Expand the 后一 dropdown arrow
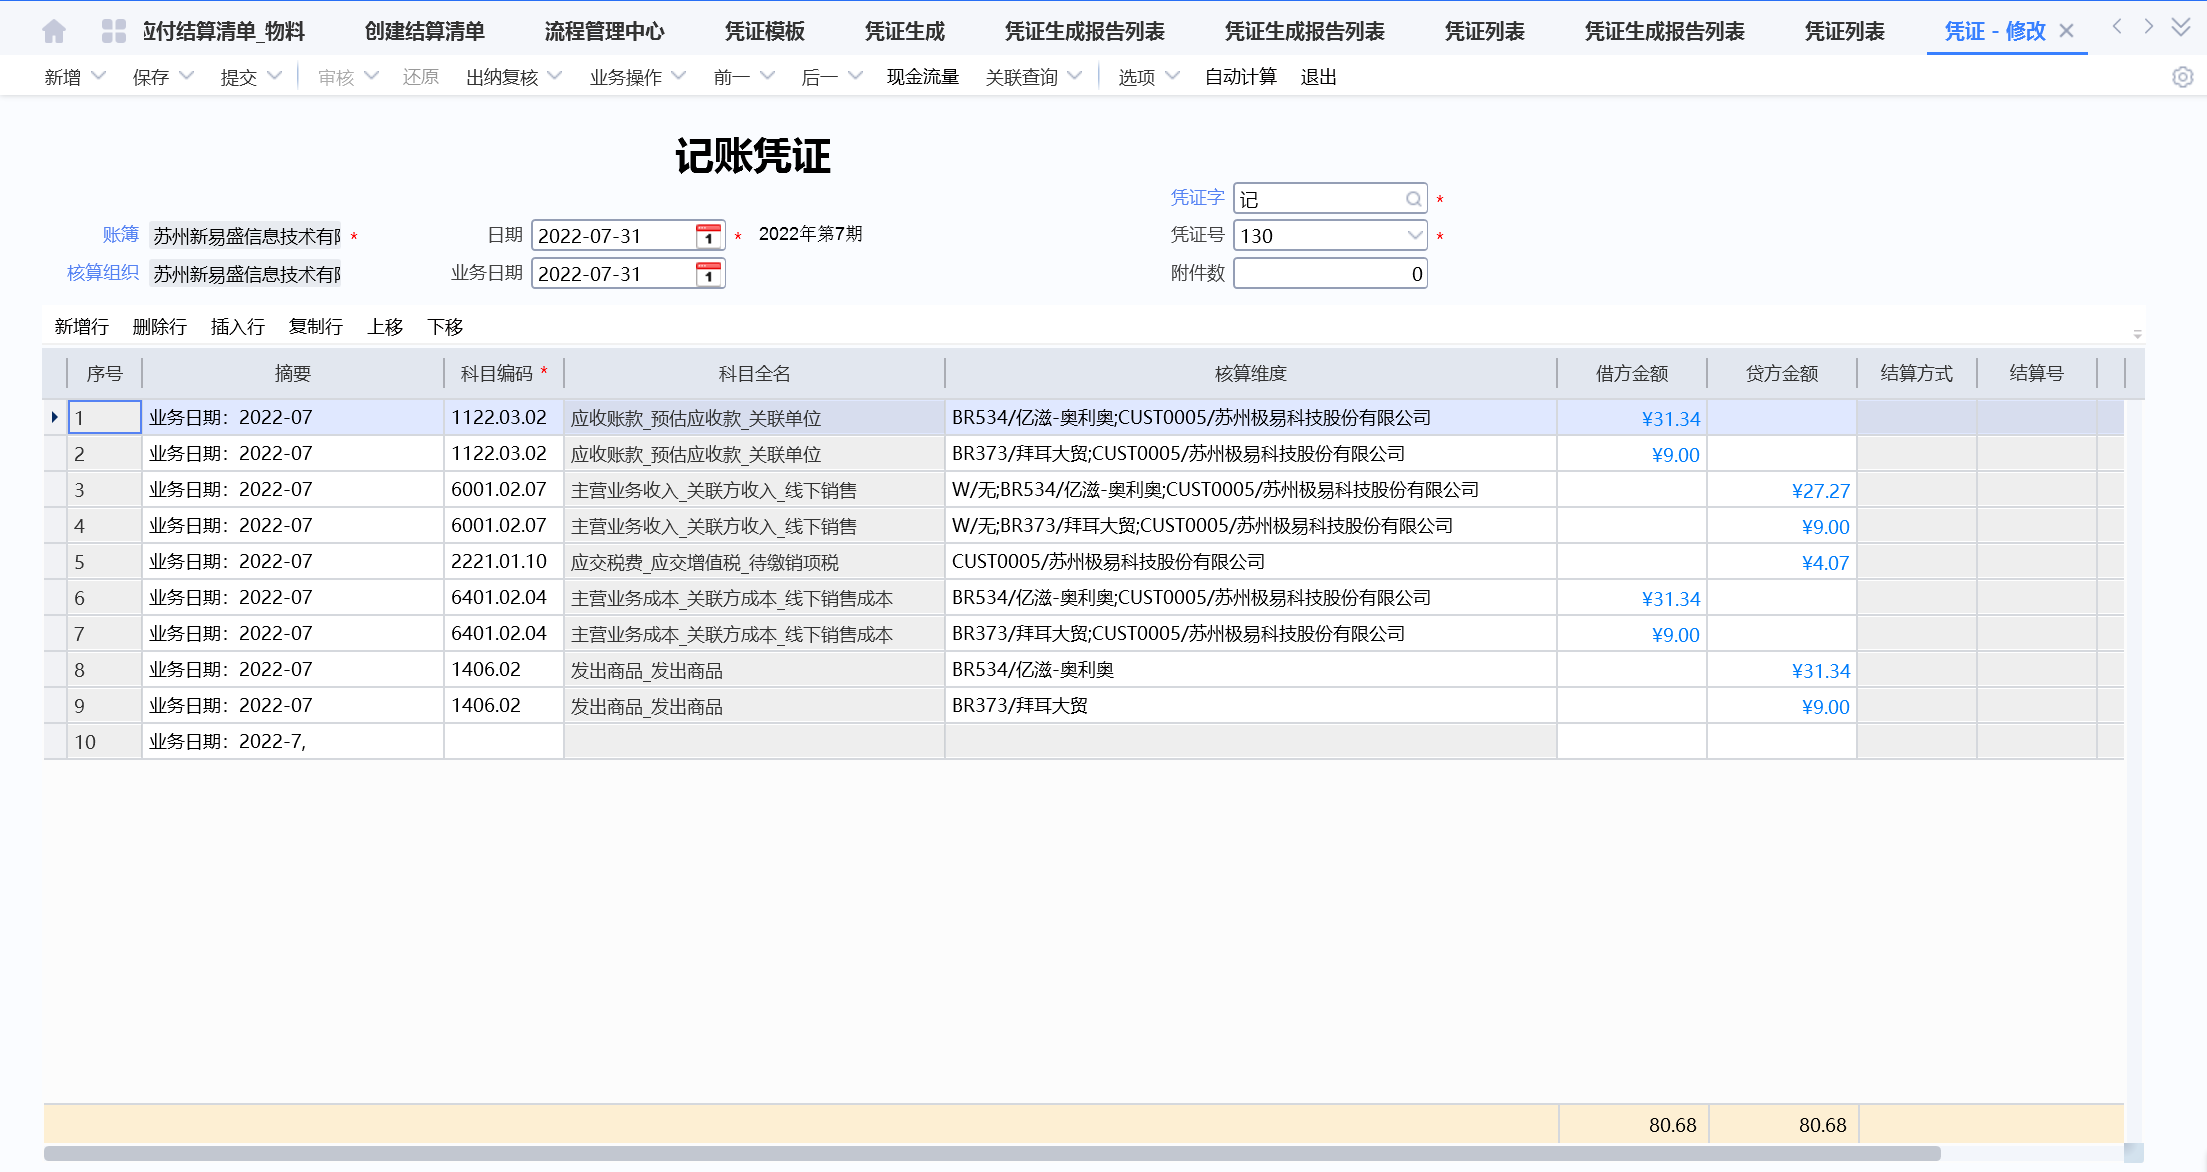The width and height of the screenshot is (2207, 1172). coord(855,76)
